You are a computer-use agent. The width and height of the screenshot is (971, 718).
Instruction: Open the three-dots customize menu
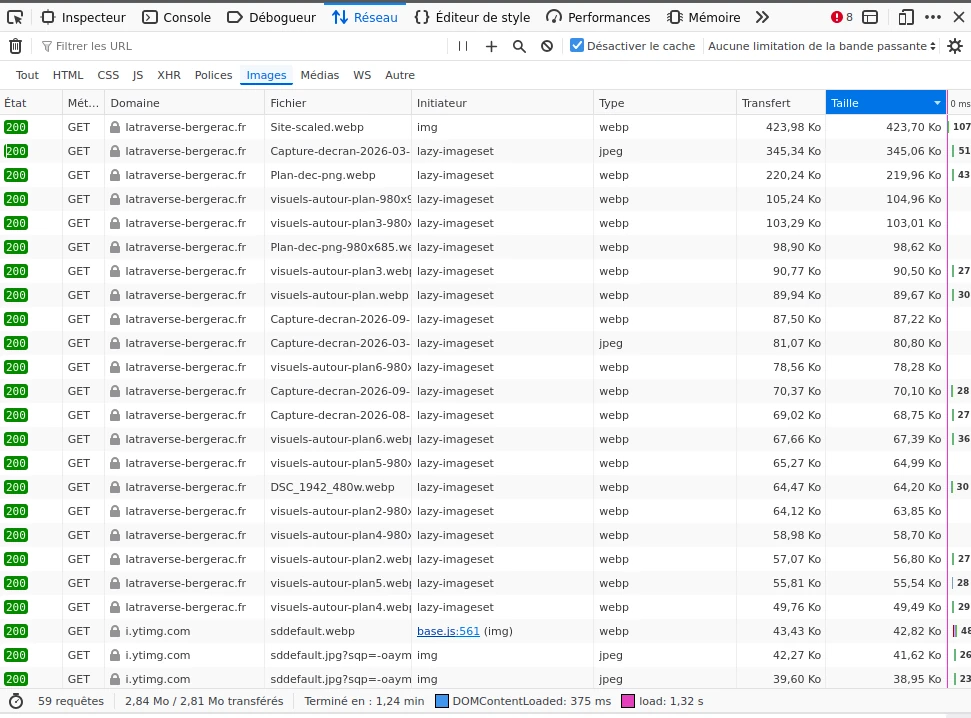[x=933, y=17]
